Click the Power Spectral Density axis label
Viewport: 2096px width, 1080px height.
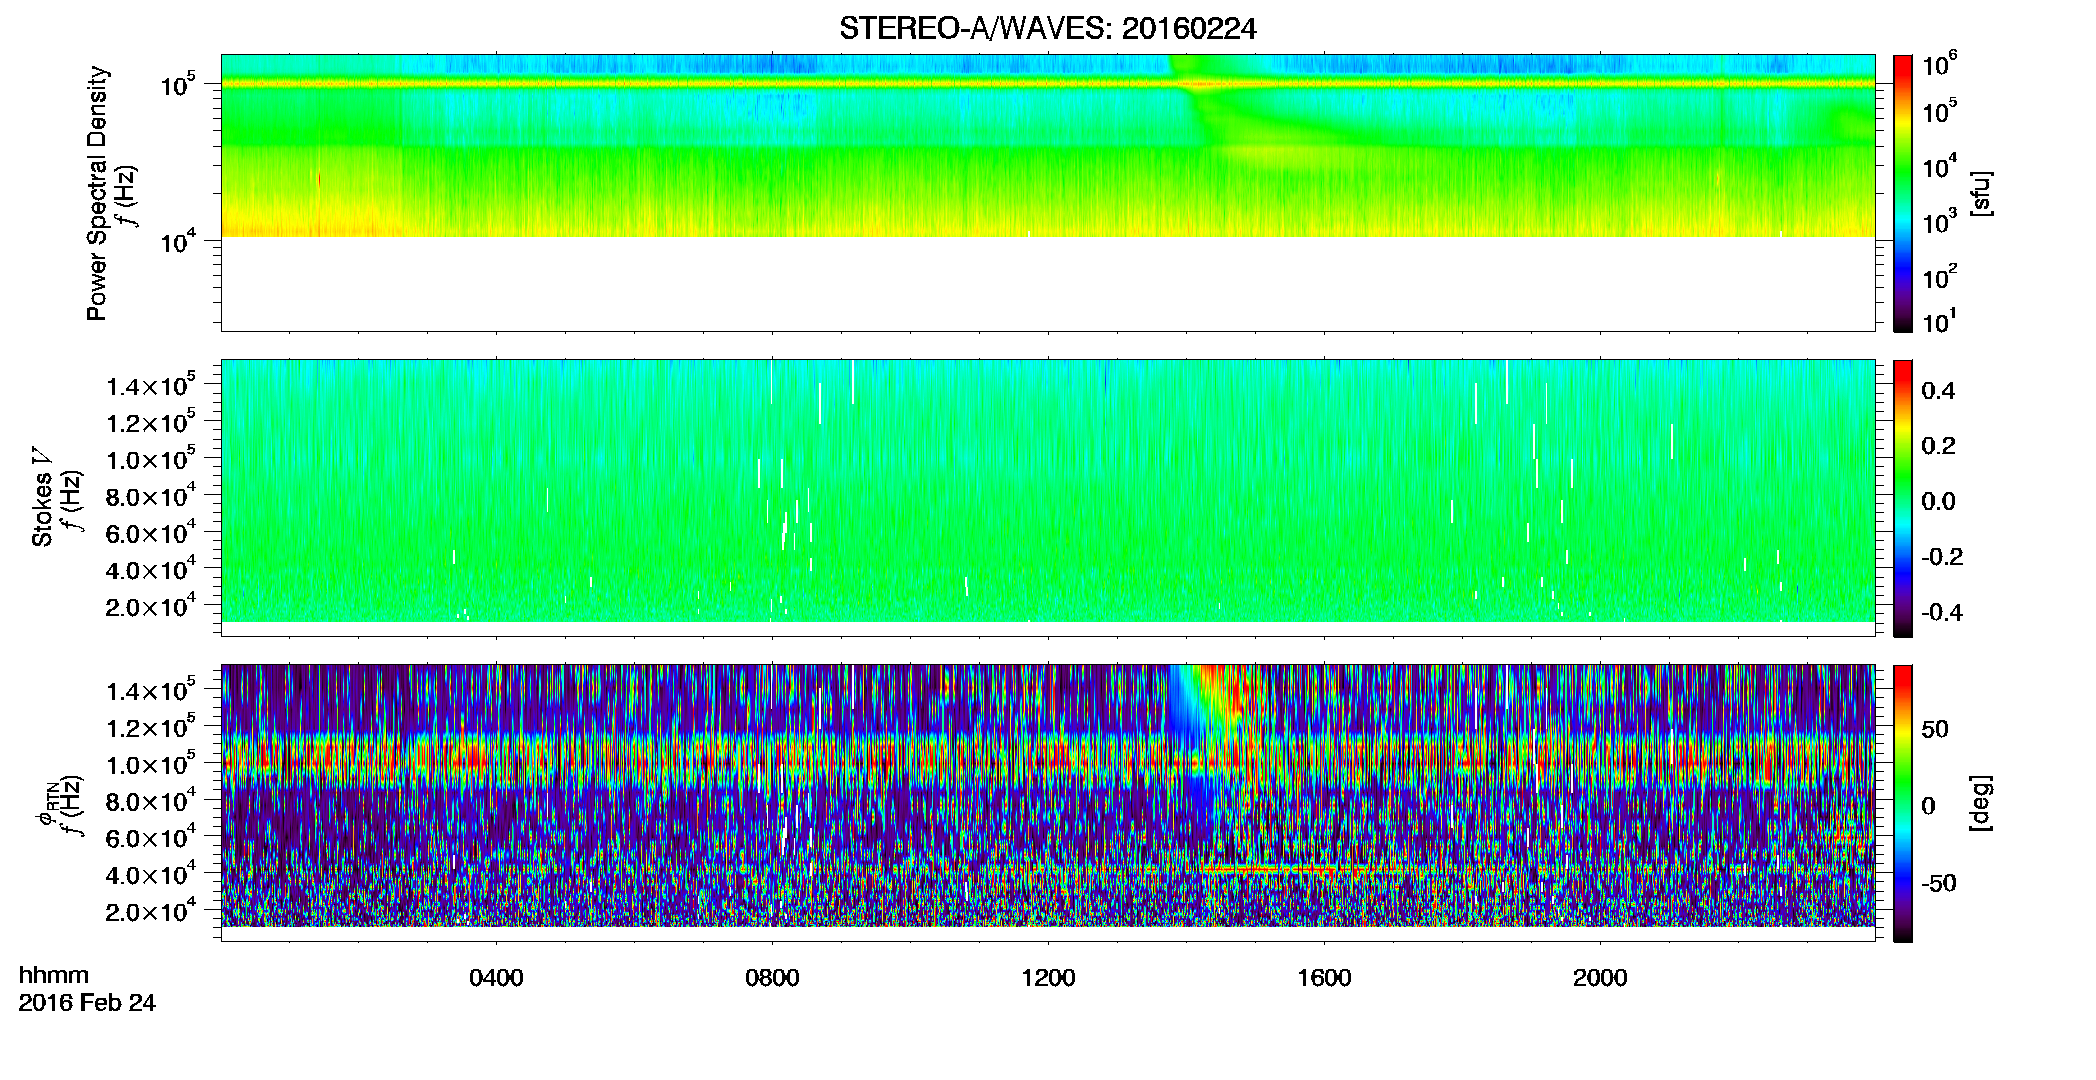click(x=97, y=193)
